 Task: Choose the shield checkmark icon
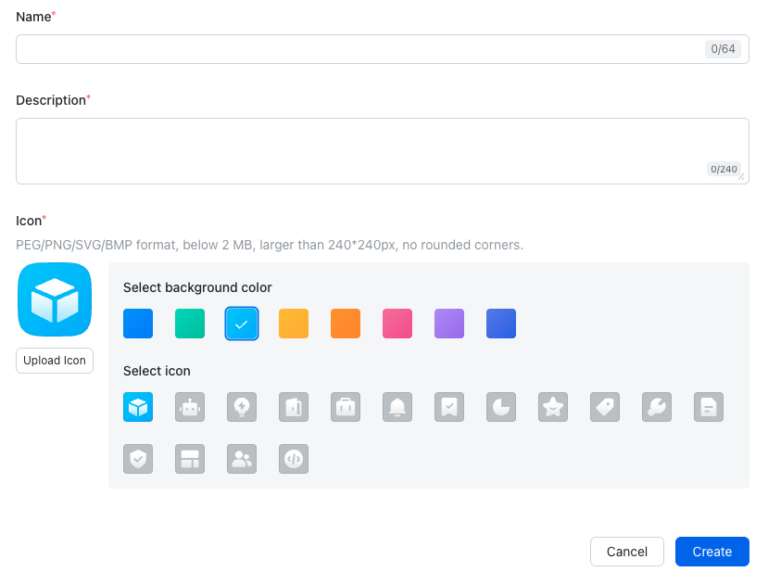tap(138, 459)
